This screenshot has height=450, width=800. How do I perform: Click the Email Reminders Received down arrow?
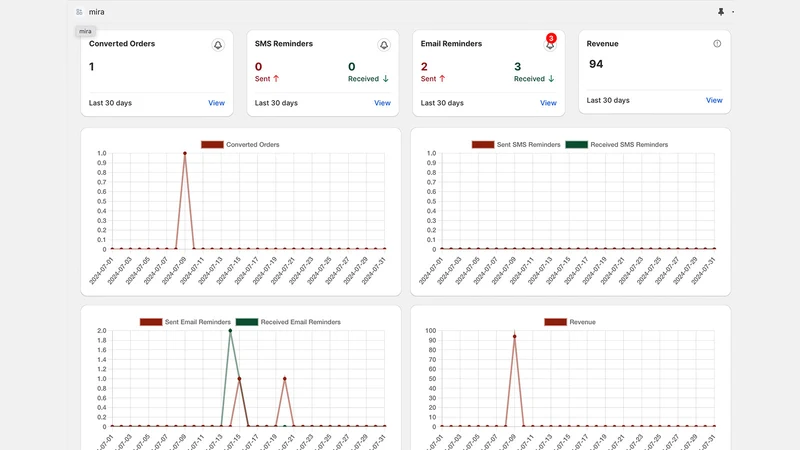(x=551, y=79)
